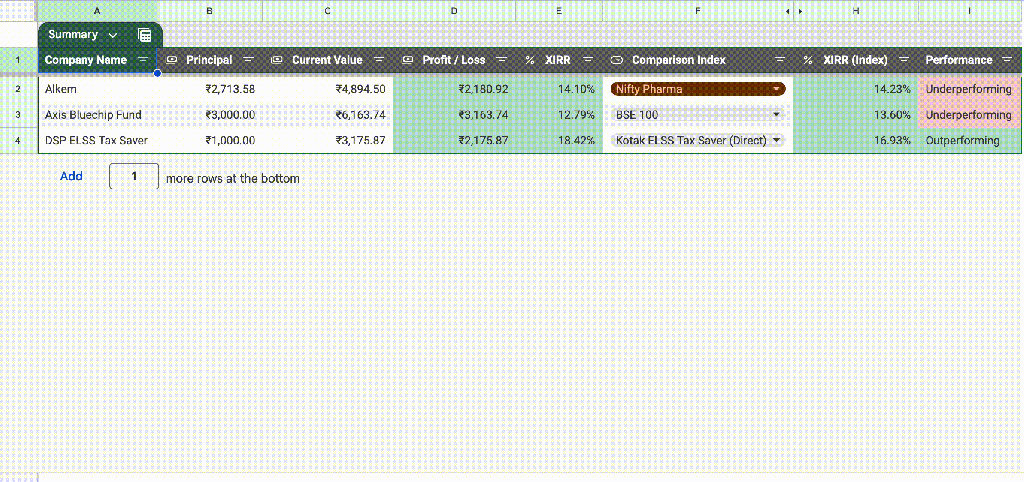This screenshot has height=482, width=1024.
Task: Click the Current Value column filter icon
Action: (379, 60)
